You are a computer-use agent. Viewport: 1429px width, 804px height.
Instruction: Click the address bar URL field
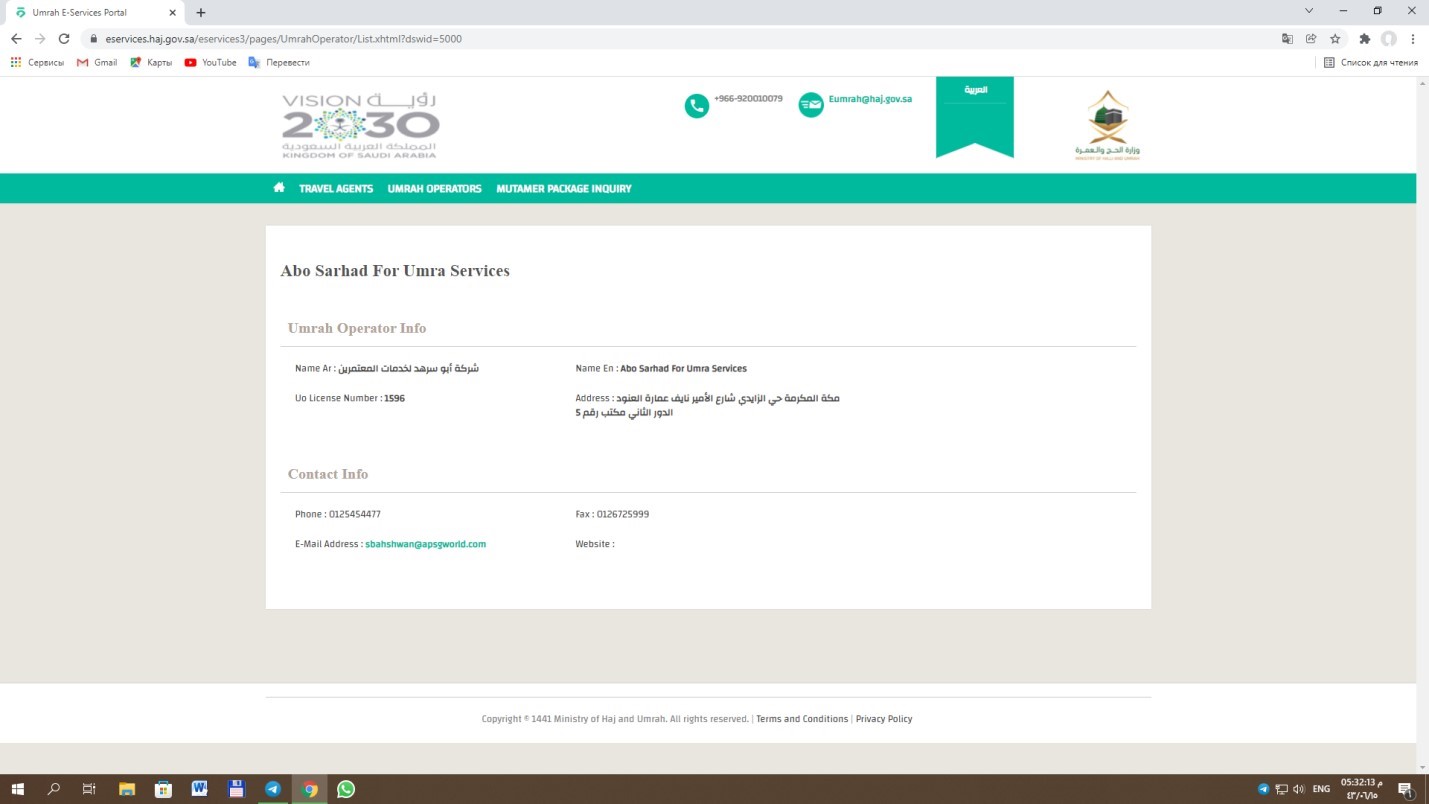[600, 39]
